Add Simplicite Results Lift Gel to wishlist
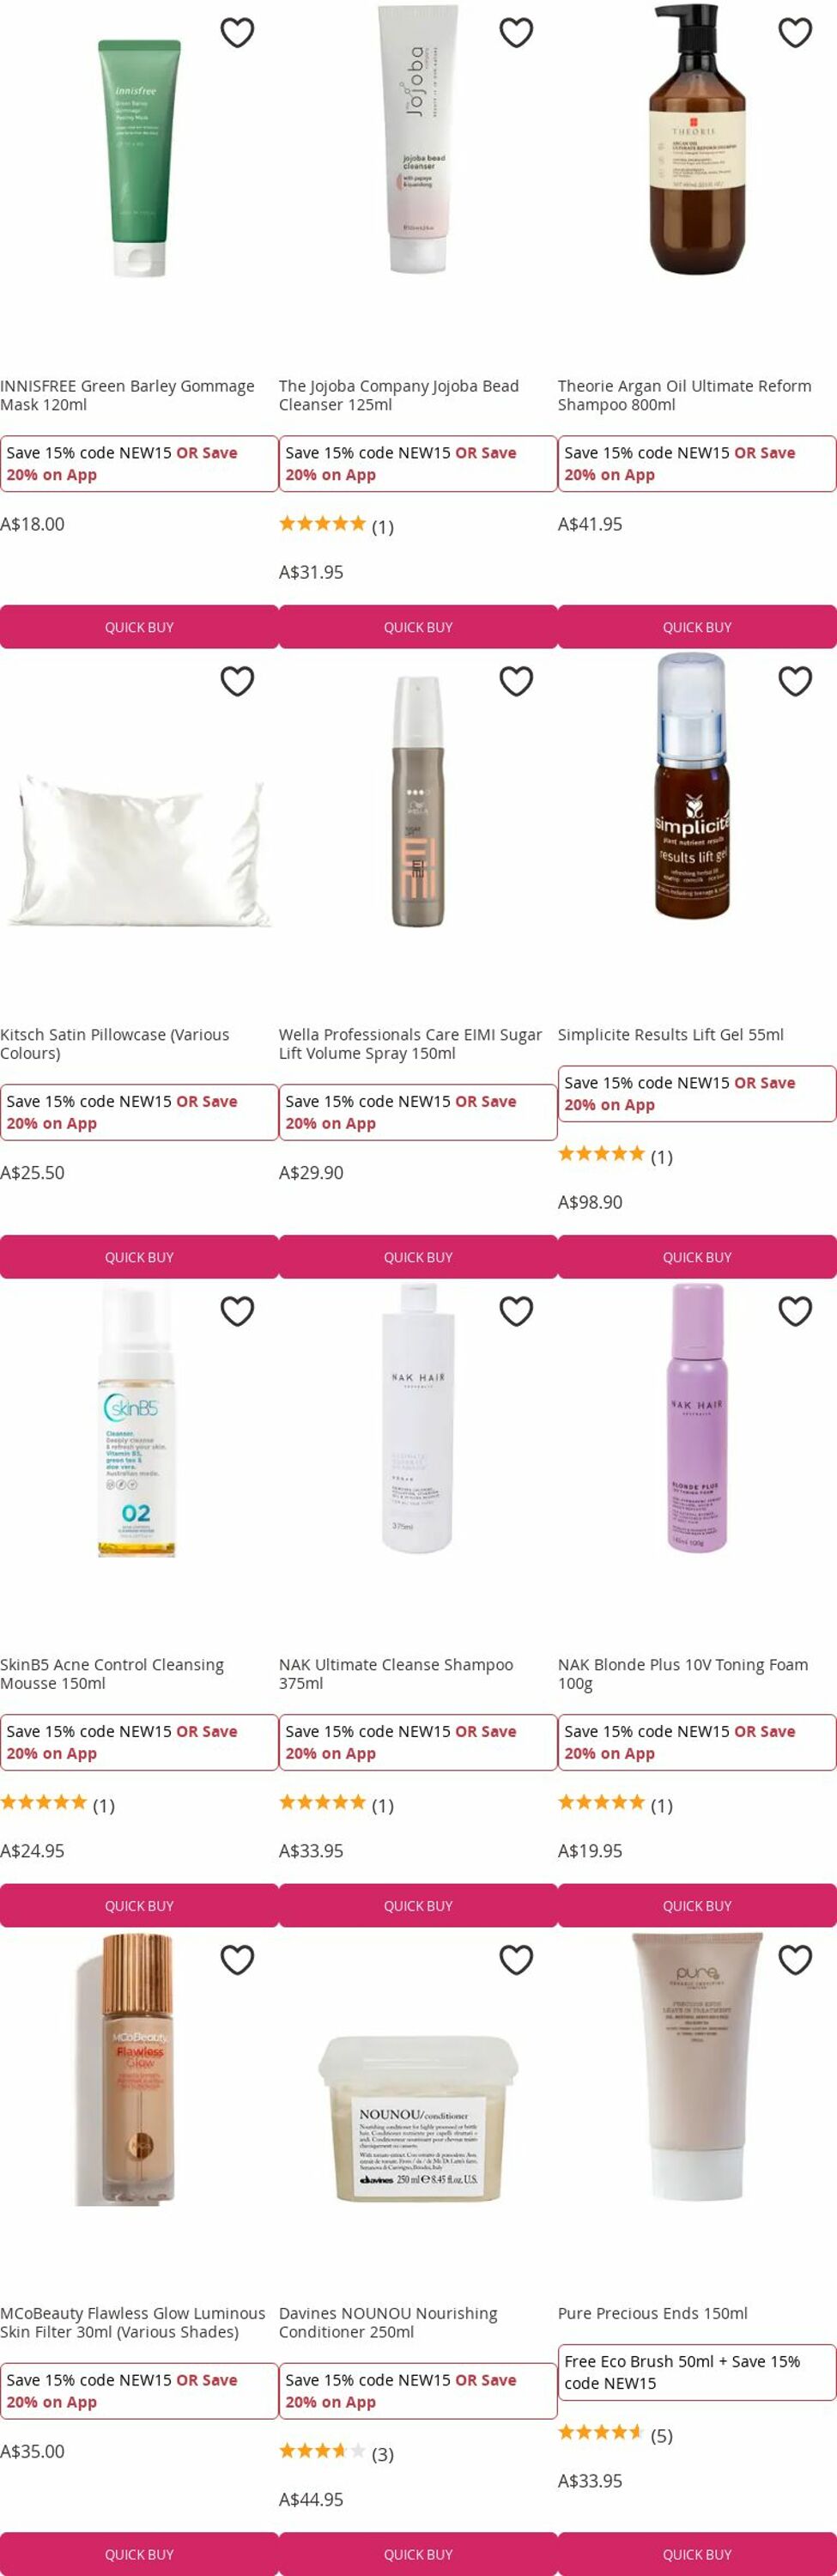 pos(795,681)
